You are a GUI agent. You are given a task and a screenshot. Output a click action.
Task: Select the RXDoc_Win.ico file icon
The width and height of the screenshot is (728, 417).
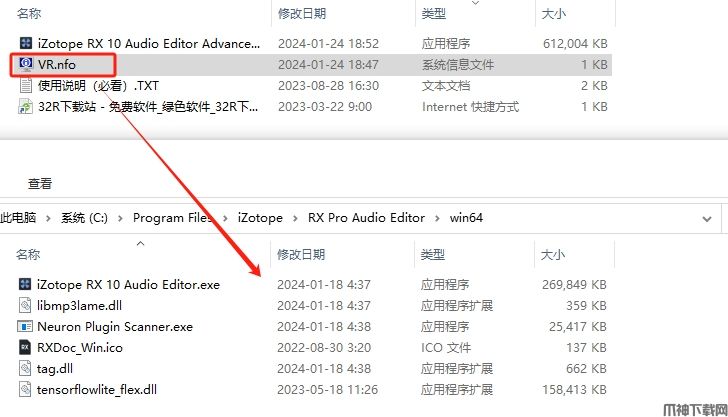pos(25,347)
